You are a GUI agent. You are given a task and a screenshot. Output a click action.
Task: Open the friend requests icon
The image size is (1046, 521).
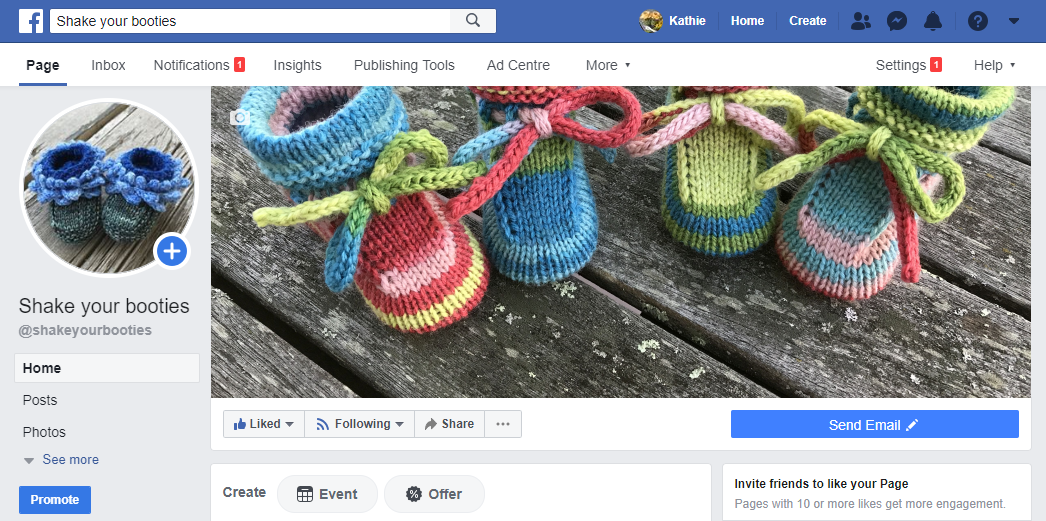(860, 21)
